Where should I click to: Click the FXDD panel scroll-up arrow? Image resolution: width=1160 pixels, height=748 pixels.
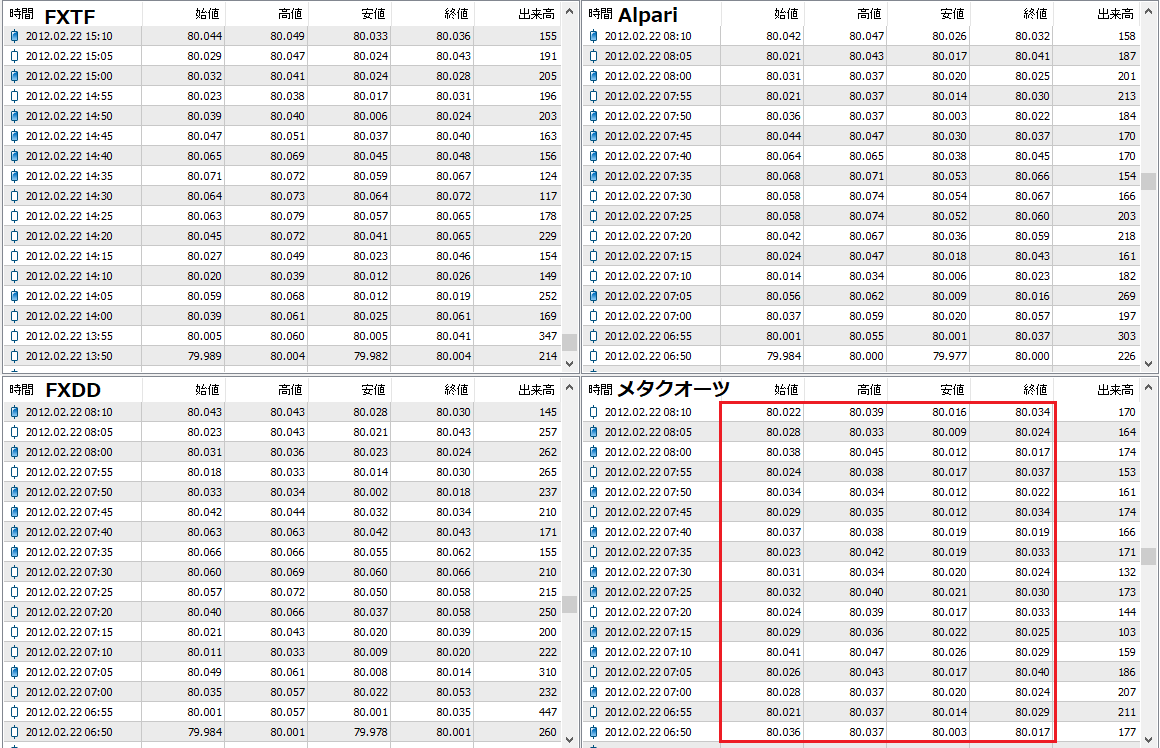(569, 387)
